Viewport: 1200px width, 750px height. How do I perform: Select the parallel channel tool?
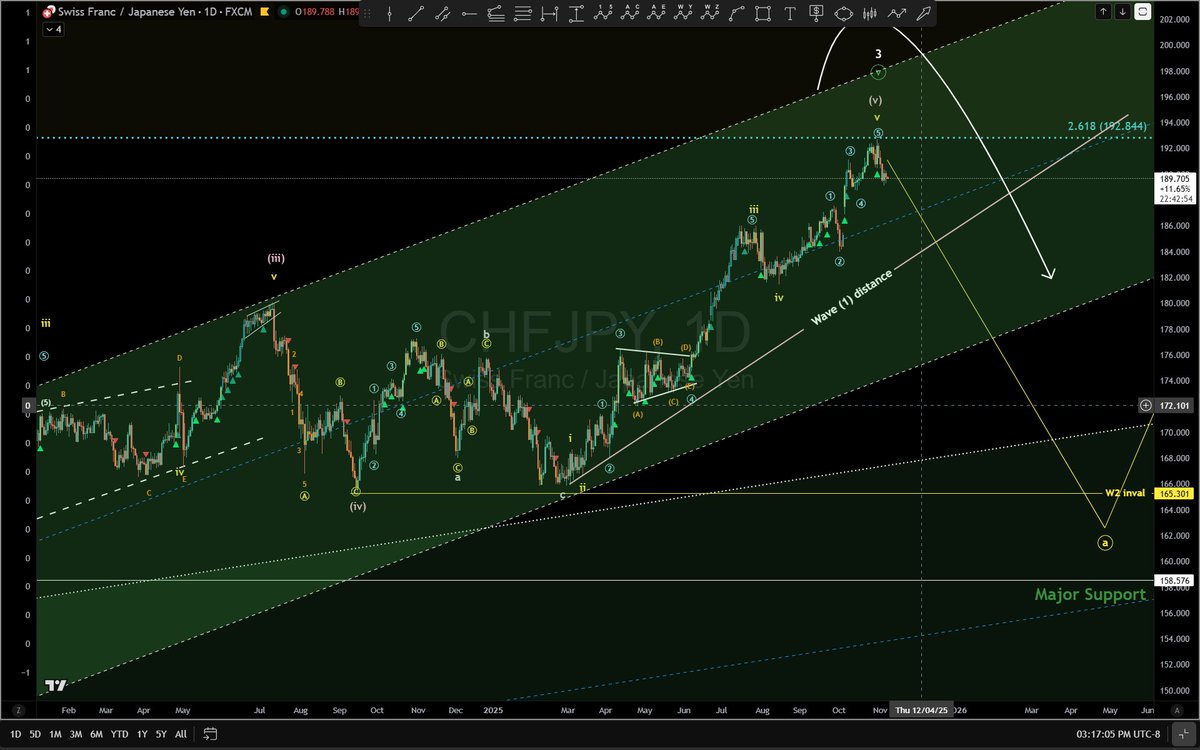[x=442, y=14]
